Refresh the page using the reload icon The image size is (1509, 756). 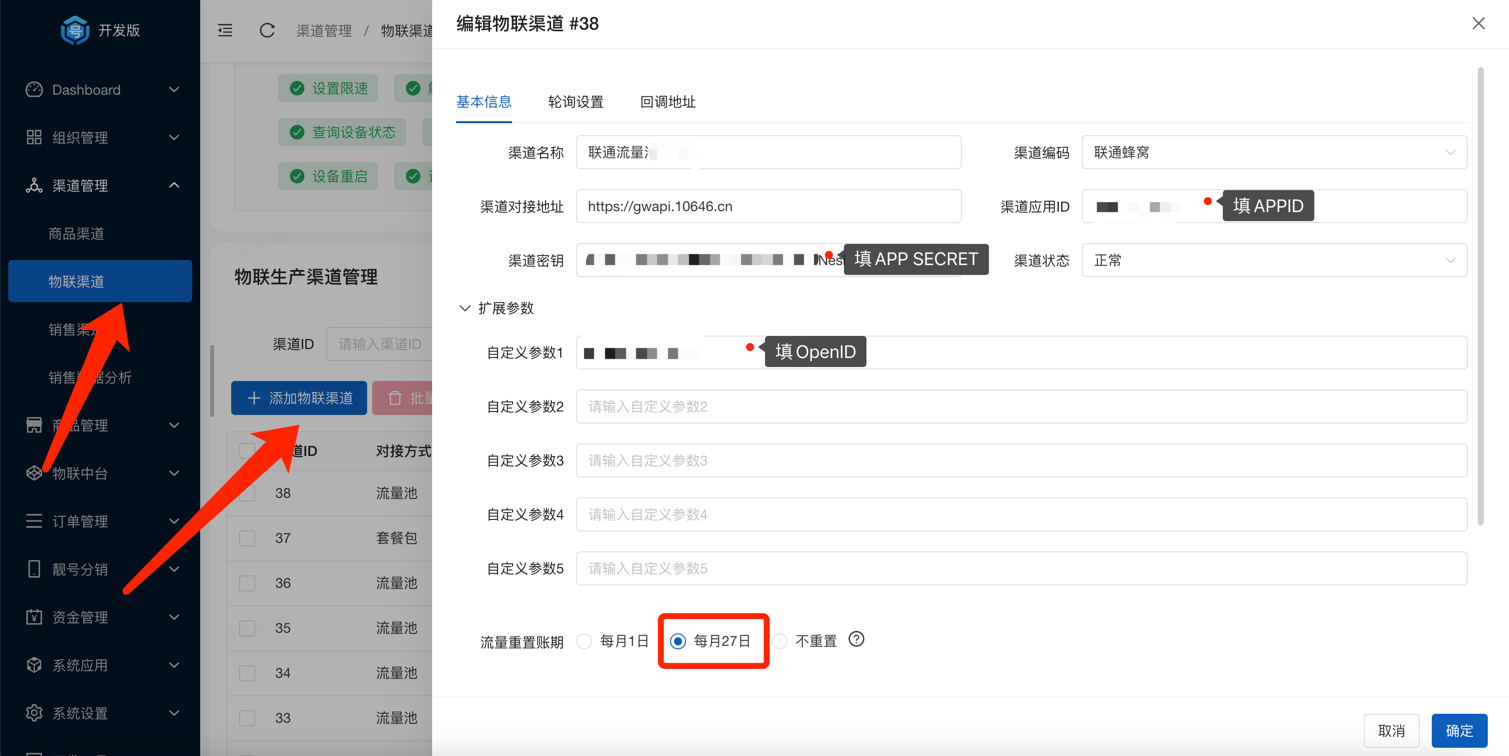pos(266,30)
